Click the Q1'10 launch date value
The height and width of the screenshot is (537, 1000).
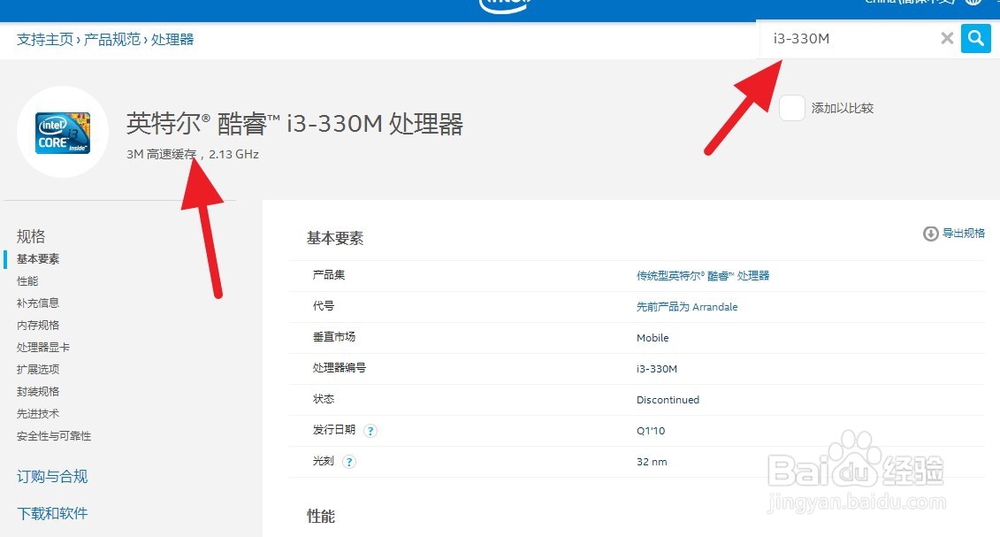(x=651, y=431)
